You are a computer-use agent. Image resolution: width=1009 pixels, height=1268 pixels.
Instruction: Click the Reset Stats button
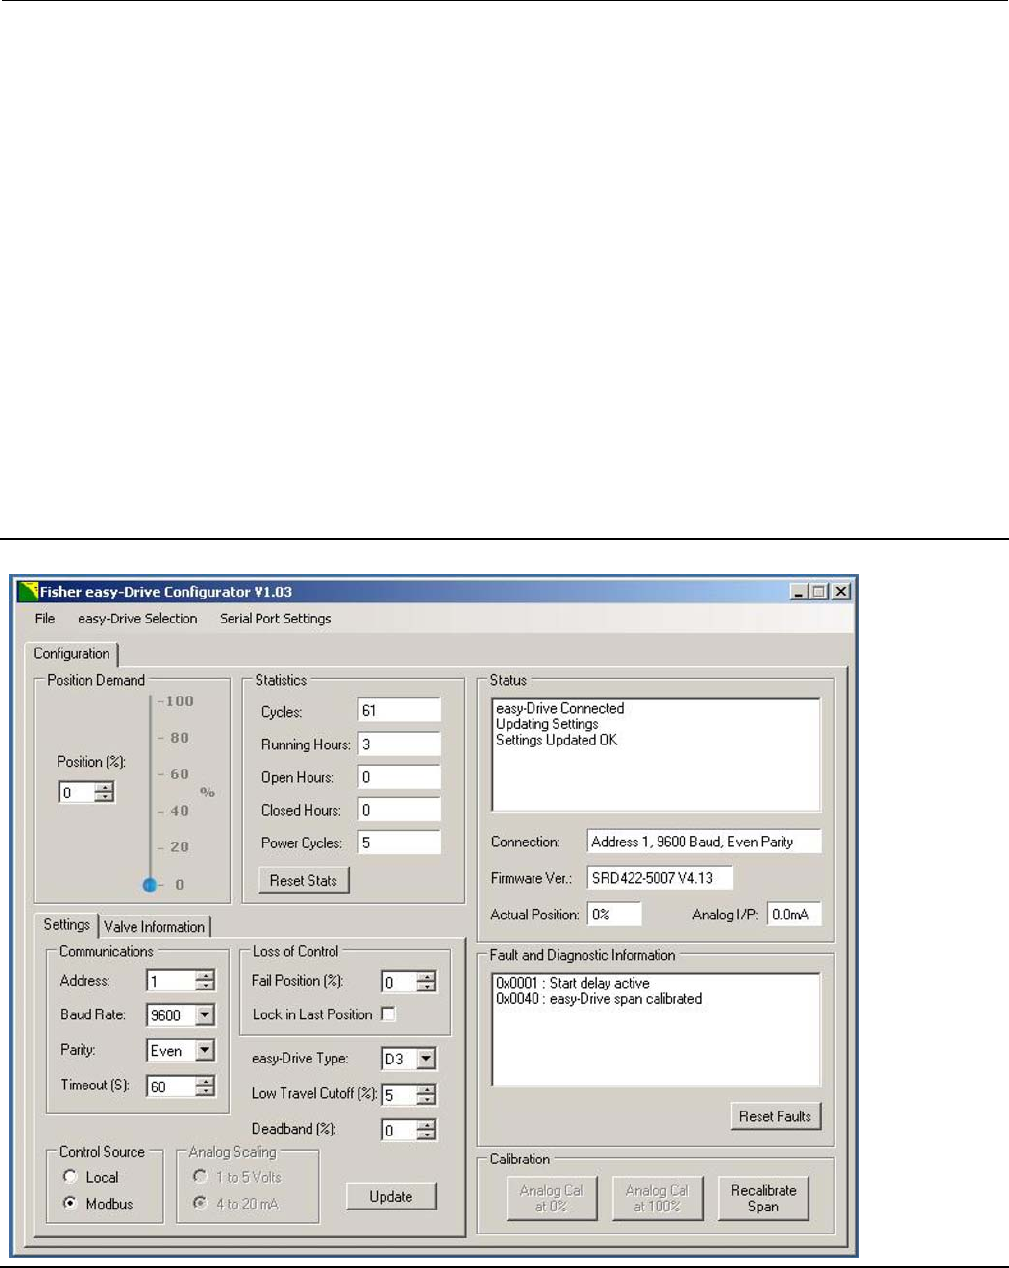click(x=304, y=881)
